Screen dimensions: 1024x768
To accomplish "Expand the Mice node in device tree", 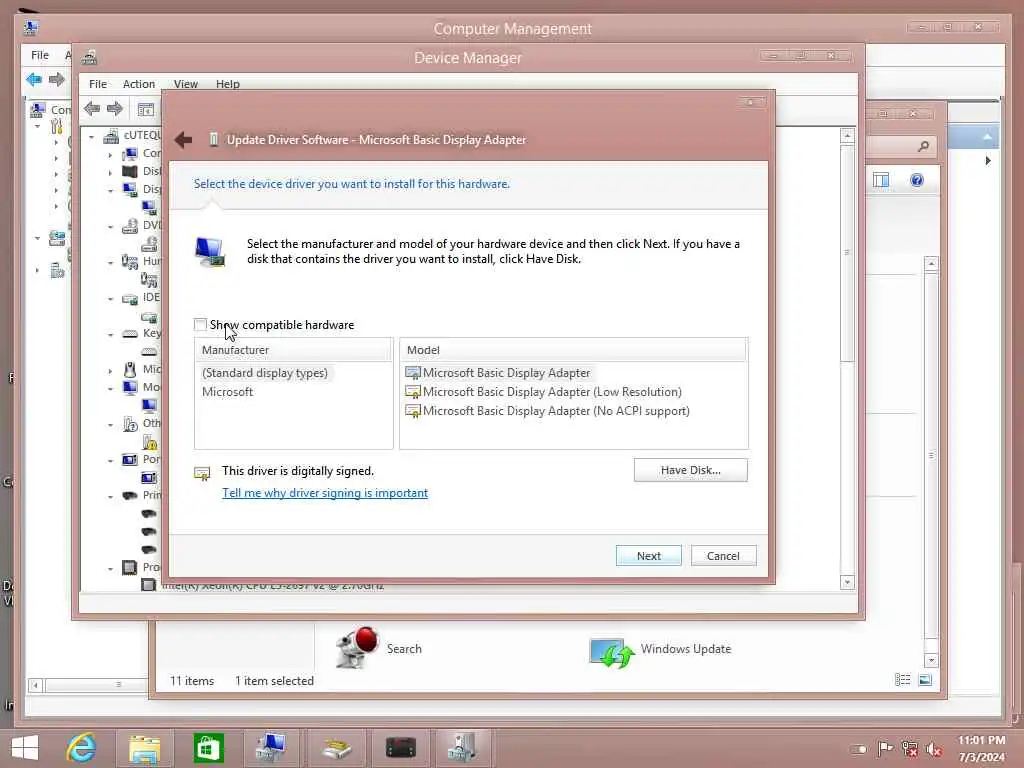I will (x=110, y=371).
